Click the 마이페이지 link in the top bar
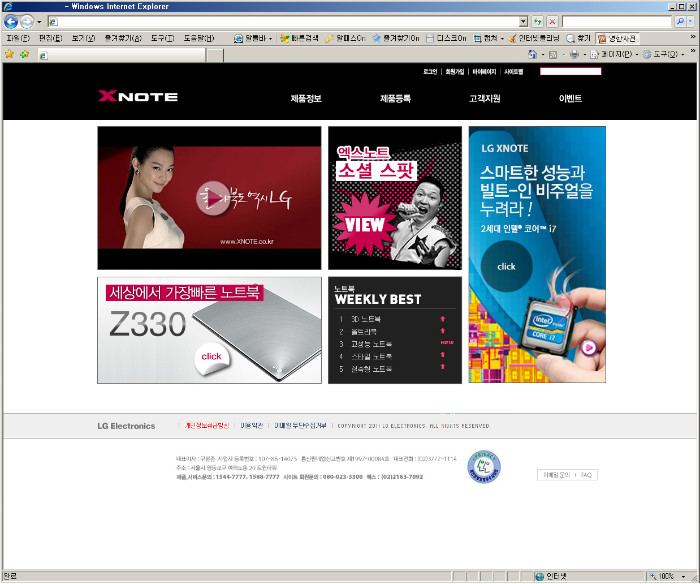Viewport: 700px width, 584px height. pos(484,71)
